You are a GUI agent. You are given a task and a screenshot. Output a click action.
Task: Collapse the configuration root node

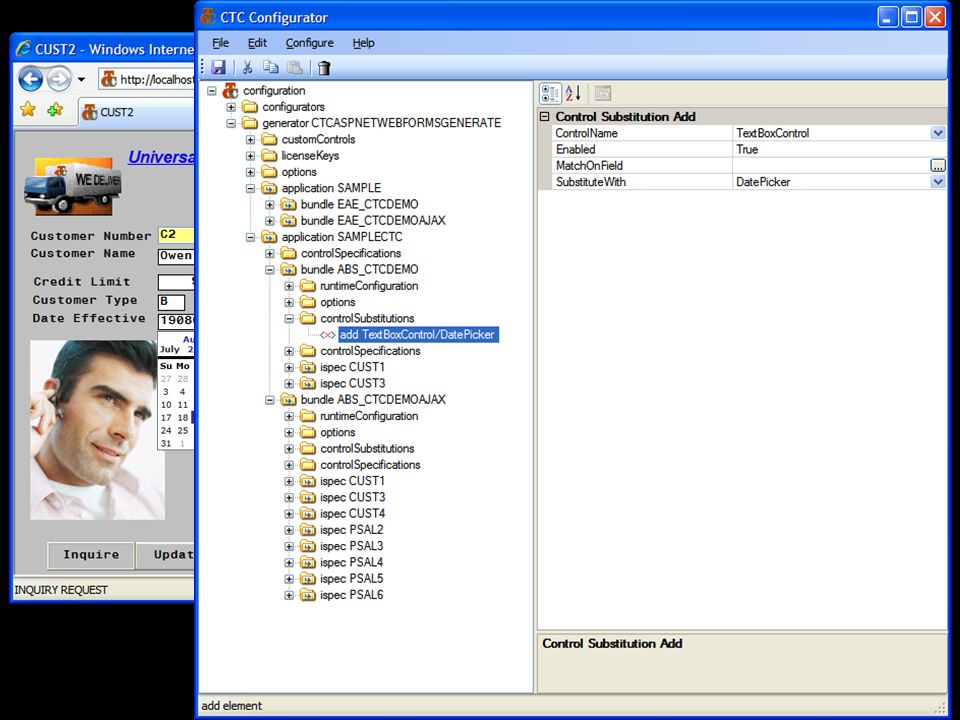pyautogui.click(x=212, y=91)
